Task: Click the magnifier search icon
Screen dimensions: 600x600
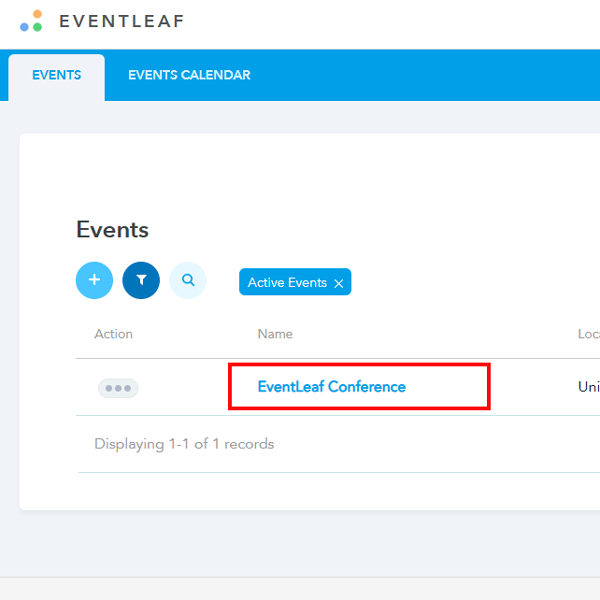Action: (188, 281)
